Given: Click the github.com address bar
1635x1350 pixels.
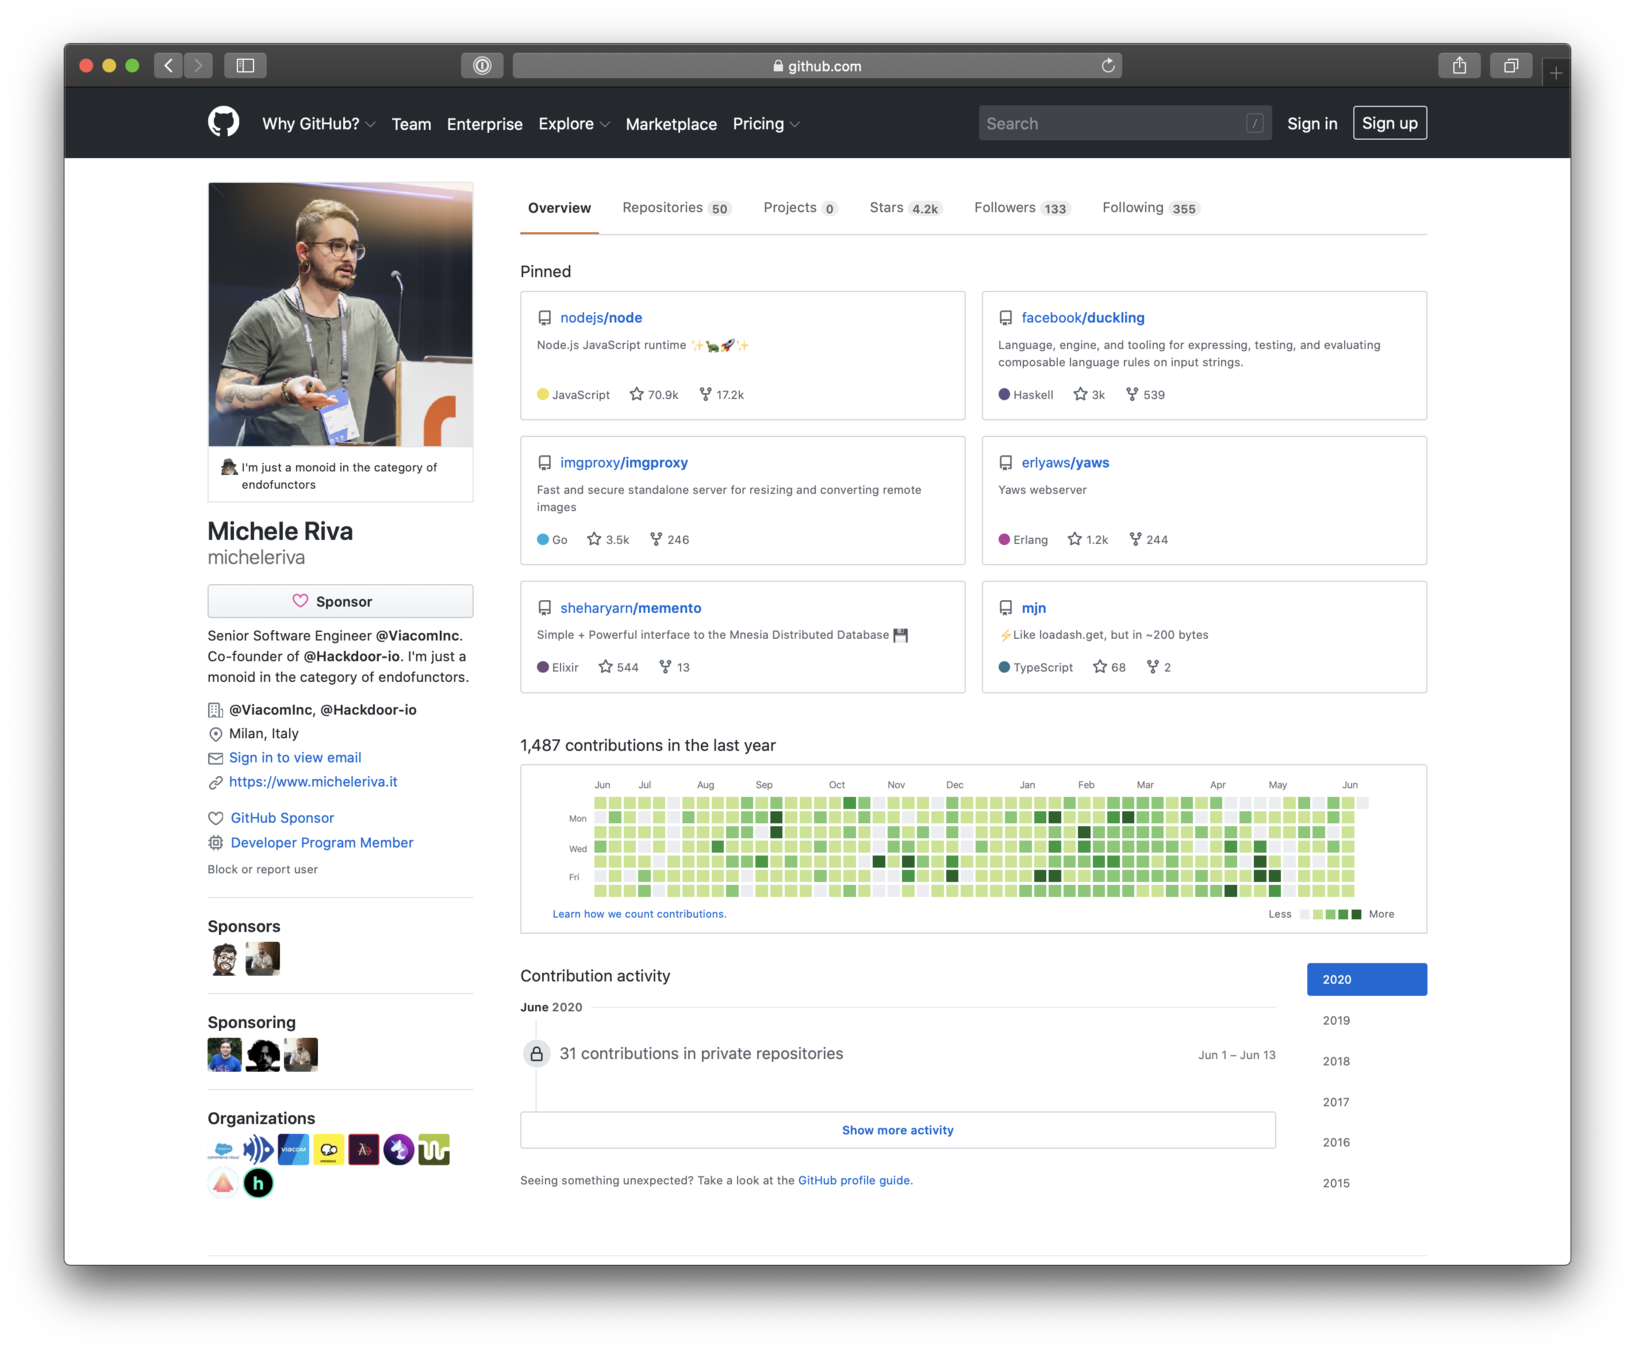Looking at the screenshot, I should point(816,66).
